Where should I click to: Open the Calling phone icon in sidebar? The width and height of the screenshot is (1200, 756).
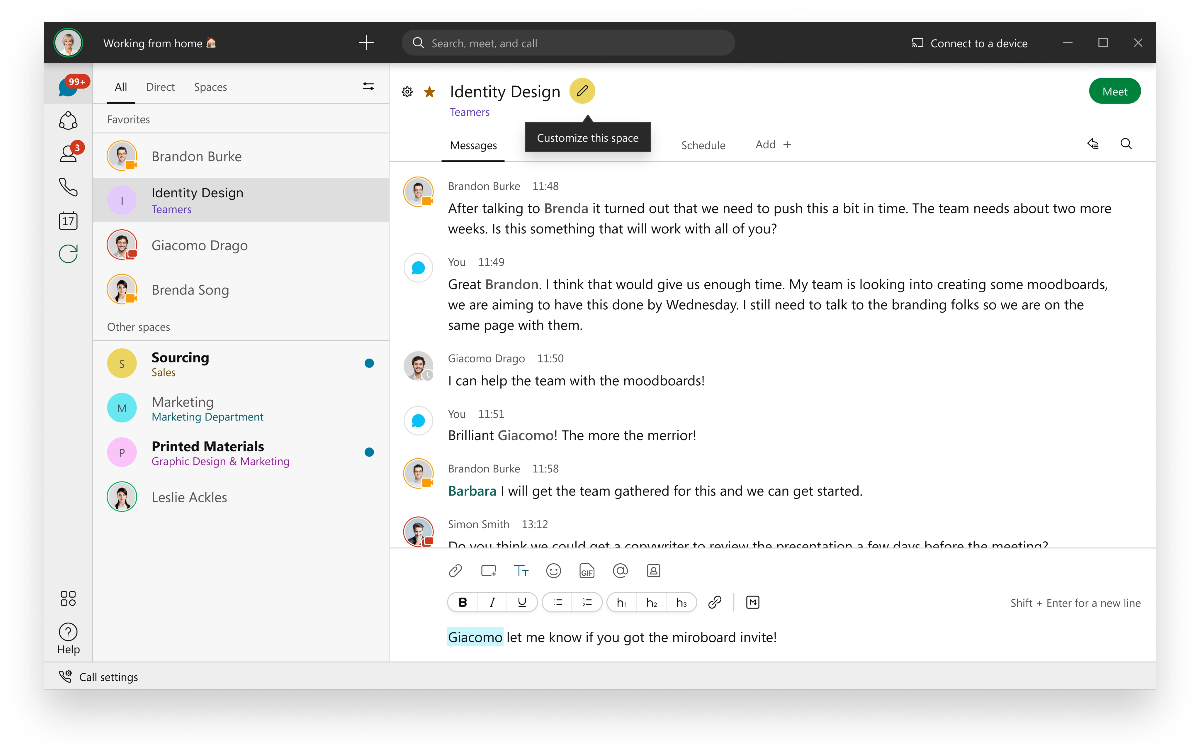(68, 187)
